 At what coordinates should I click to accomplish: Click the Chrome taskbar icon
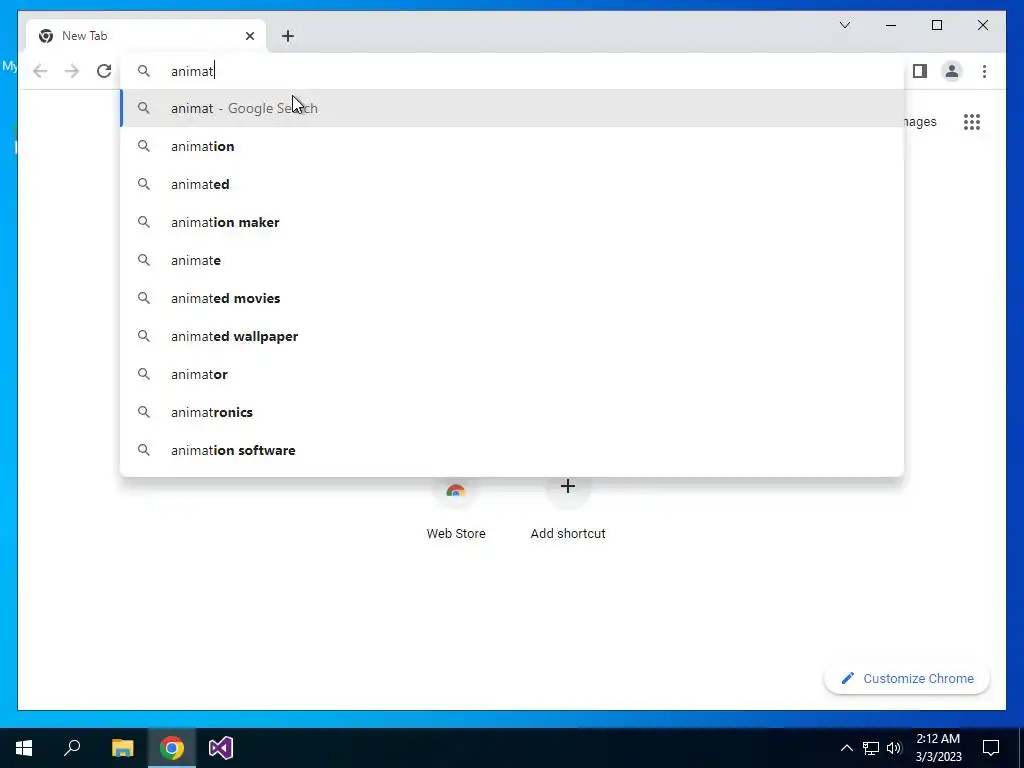pyautogui.click(x=172, y=748)
